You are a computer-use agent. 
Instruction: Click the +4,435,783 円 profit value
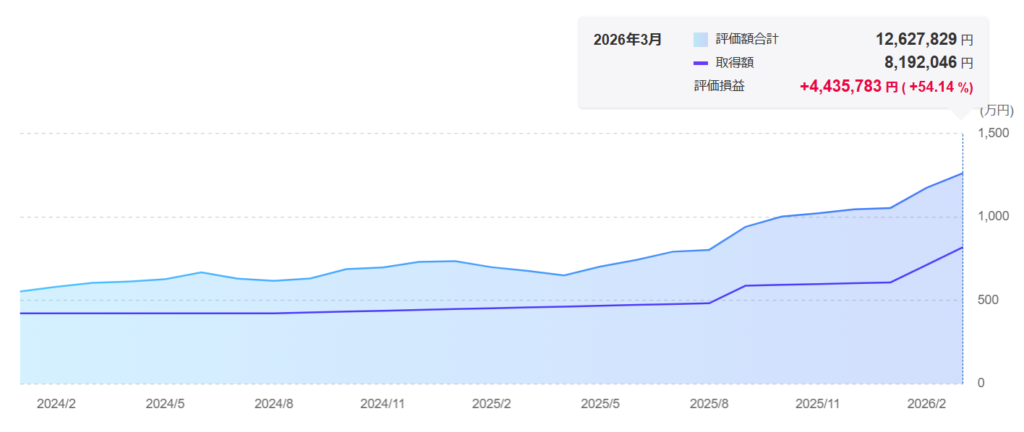[848, 87]
